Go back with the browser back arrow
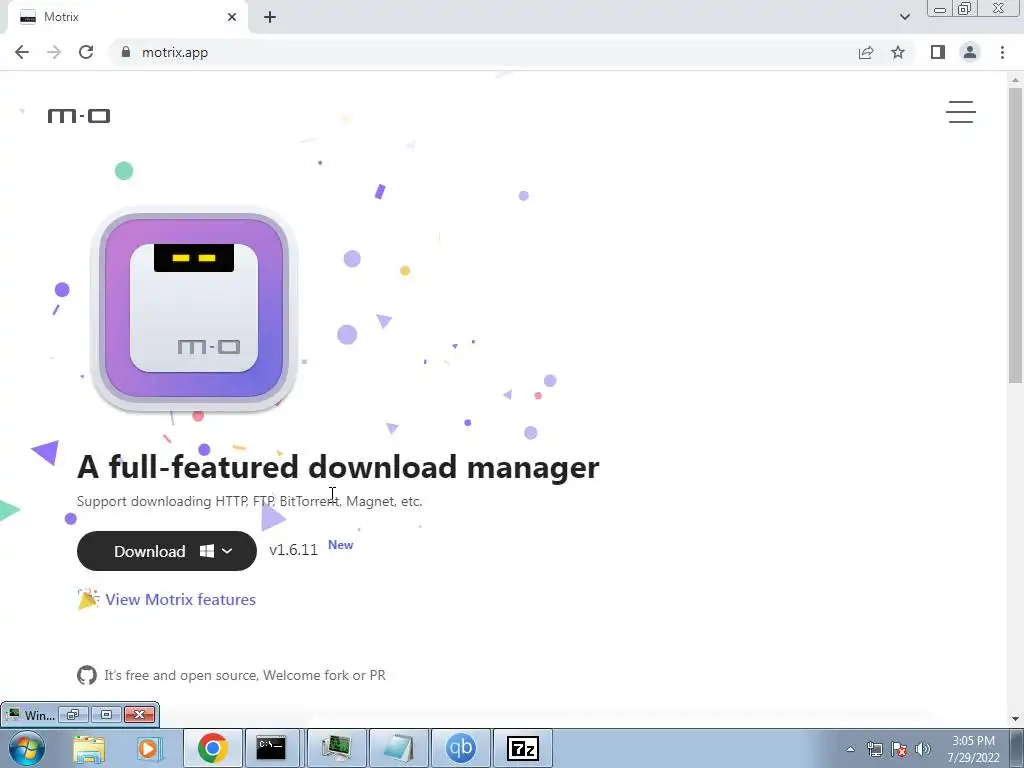This screenshot has width=1024, height=768. click(22, 52)
